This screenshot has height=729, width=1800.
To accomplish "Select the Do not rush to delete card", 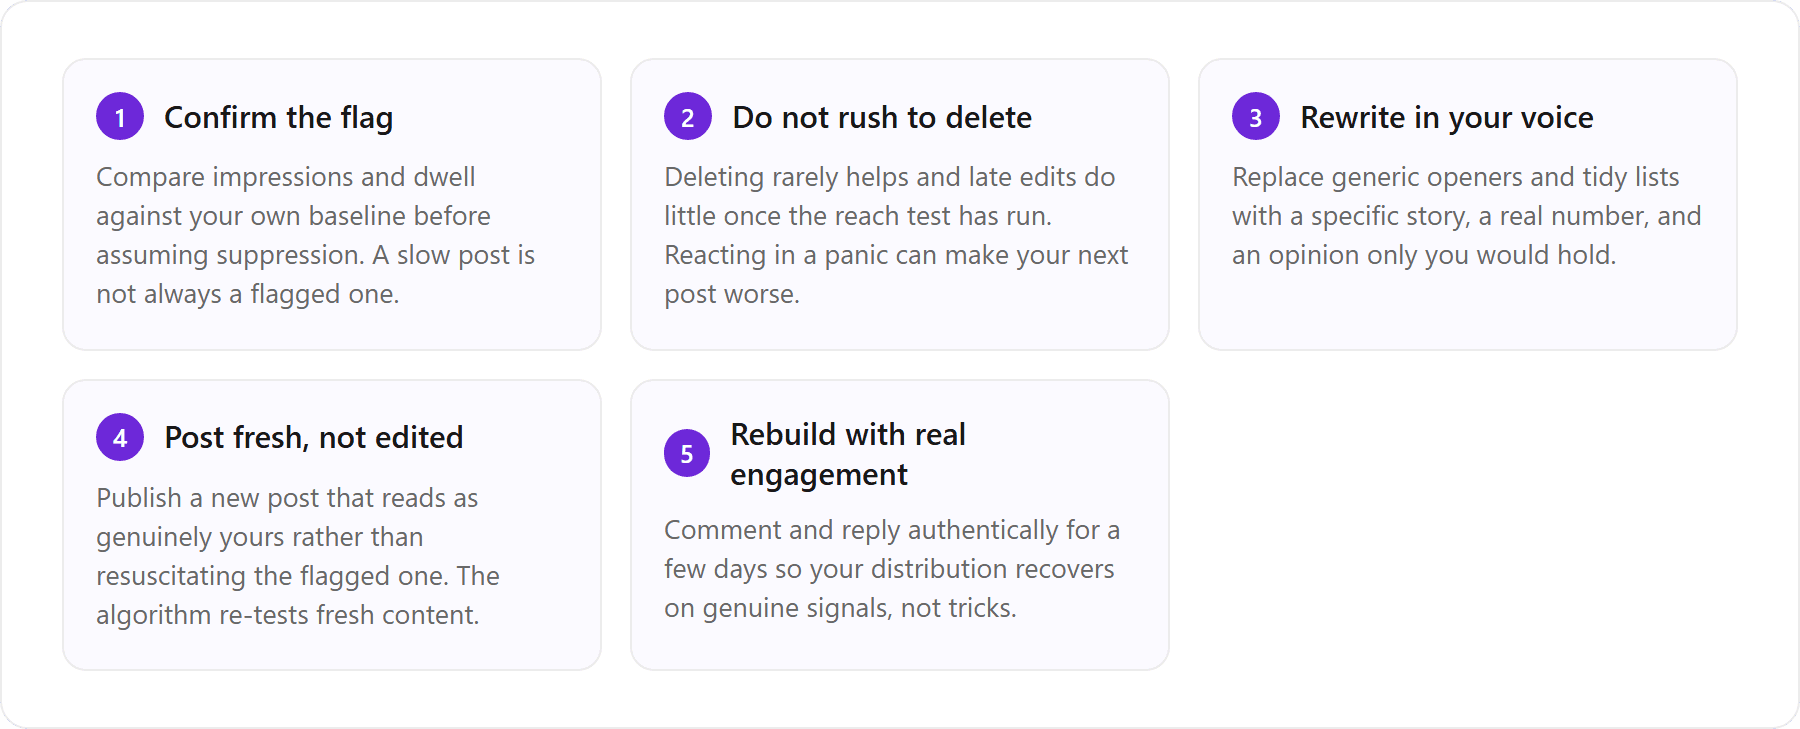I will click(900, 204).
